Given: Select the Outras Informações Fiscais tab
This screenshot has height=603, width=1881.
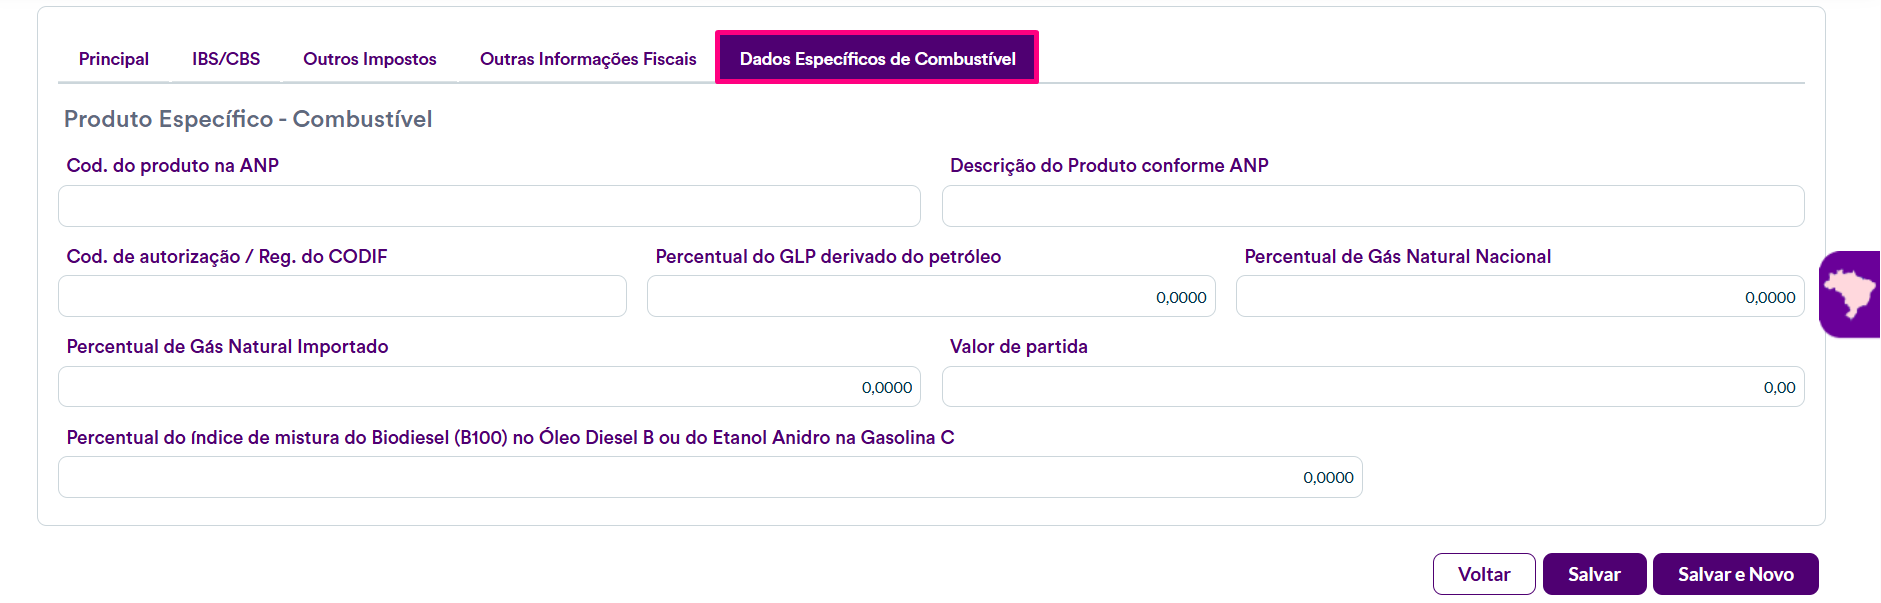Looking at the screenshot, I should (x=588, y=59).
